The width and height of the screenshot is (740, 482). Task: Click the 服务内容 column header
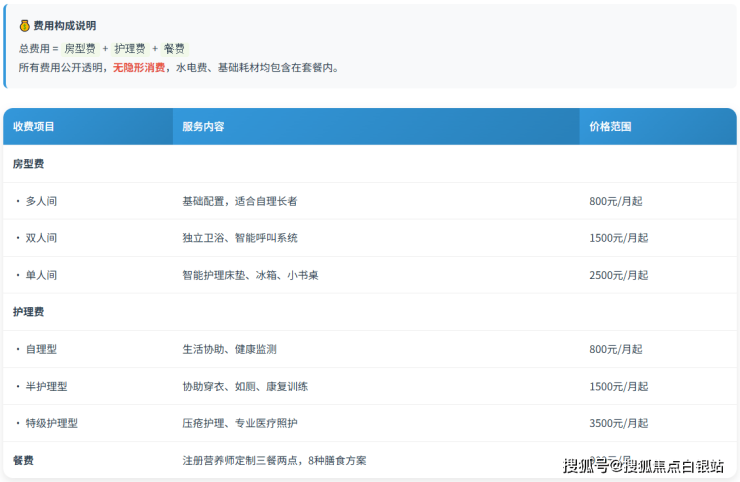tap(203, 127)
